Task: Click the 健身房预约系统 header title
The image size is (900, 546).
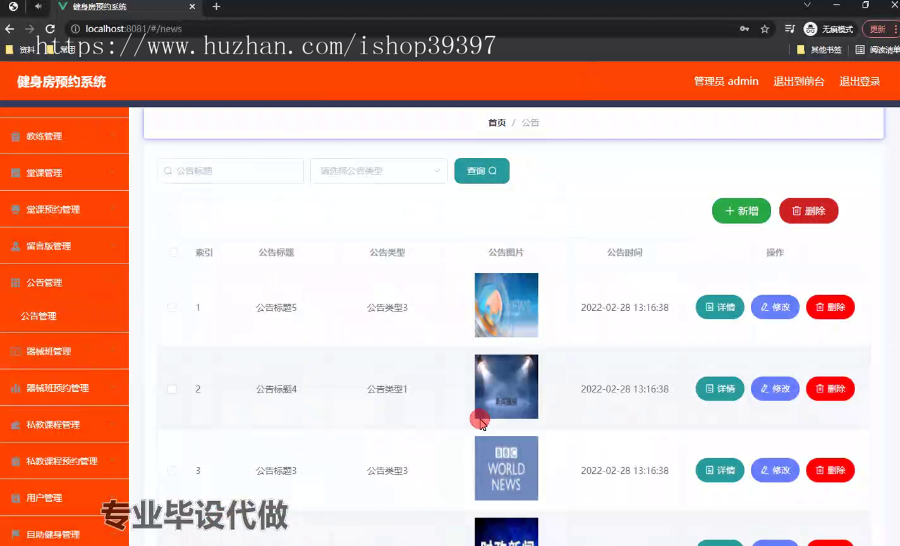Action: (61, 82)
